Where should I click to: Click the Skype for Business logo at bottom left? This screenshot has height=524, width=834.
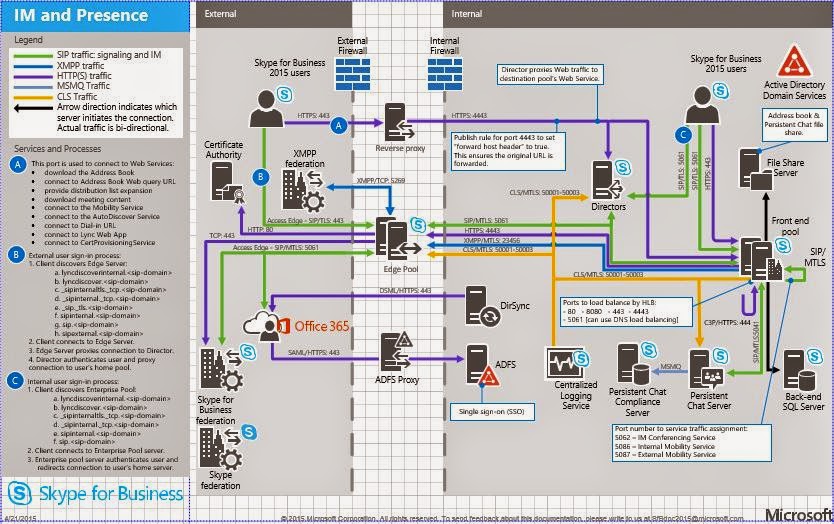tap(96, 494)
